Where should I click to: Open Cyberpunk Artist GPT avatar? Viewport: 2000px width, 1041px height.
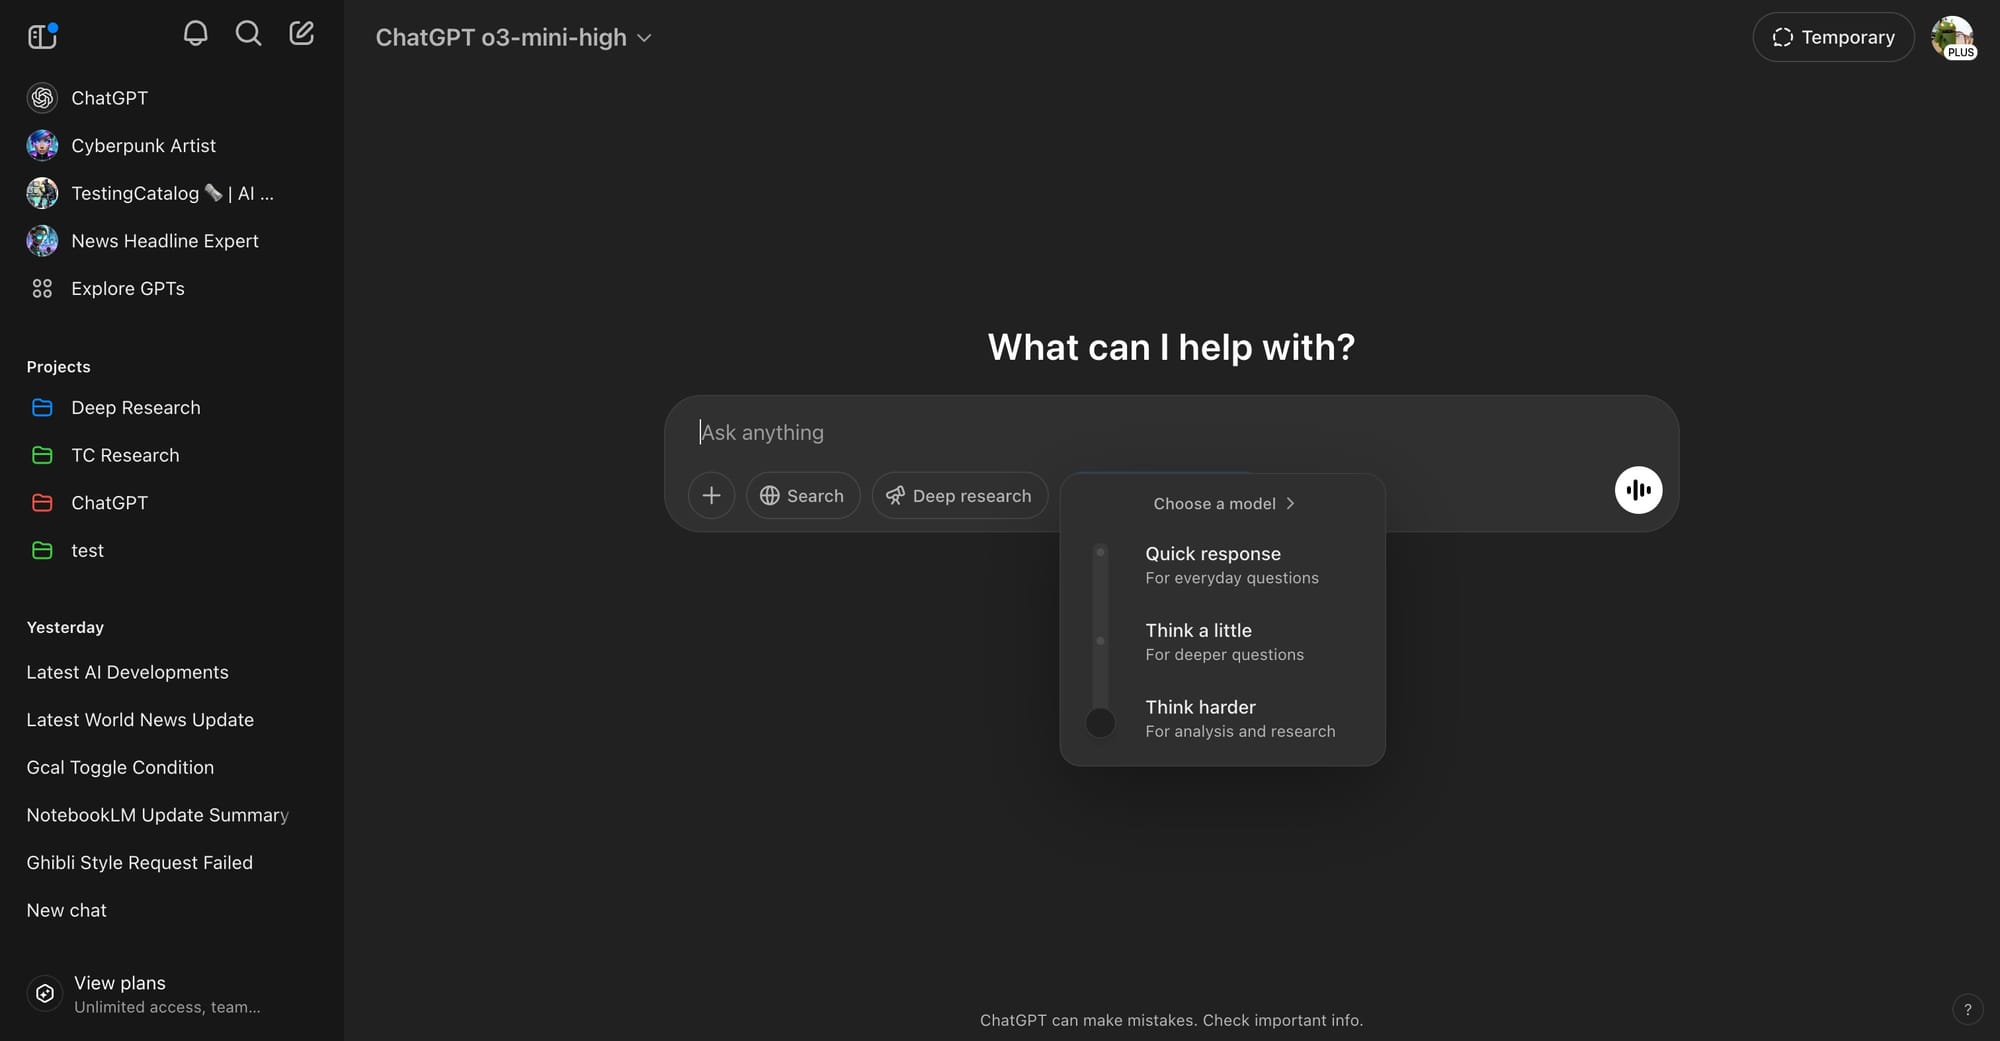point(42,146)
